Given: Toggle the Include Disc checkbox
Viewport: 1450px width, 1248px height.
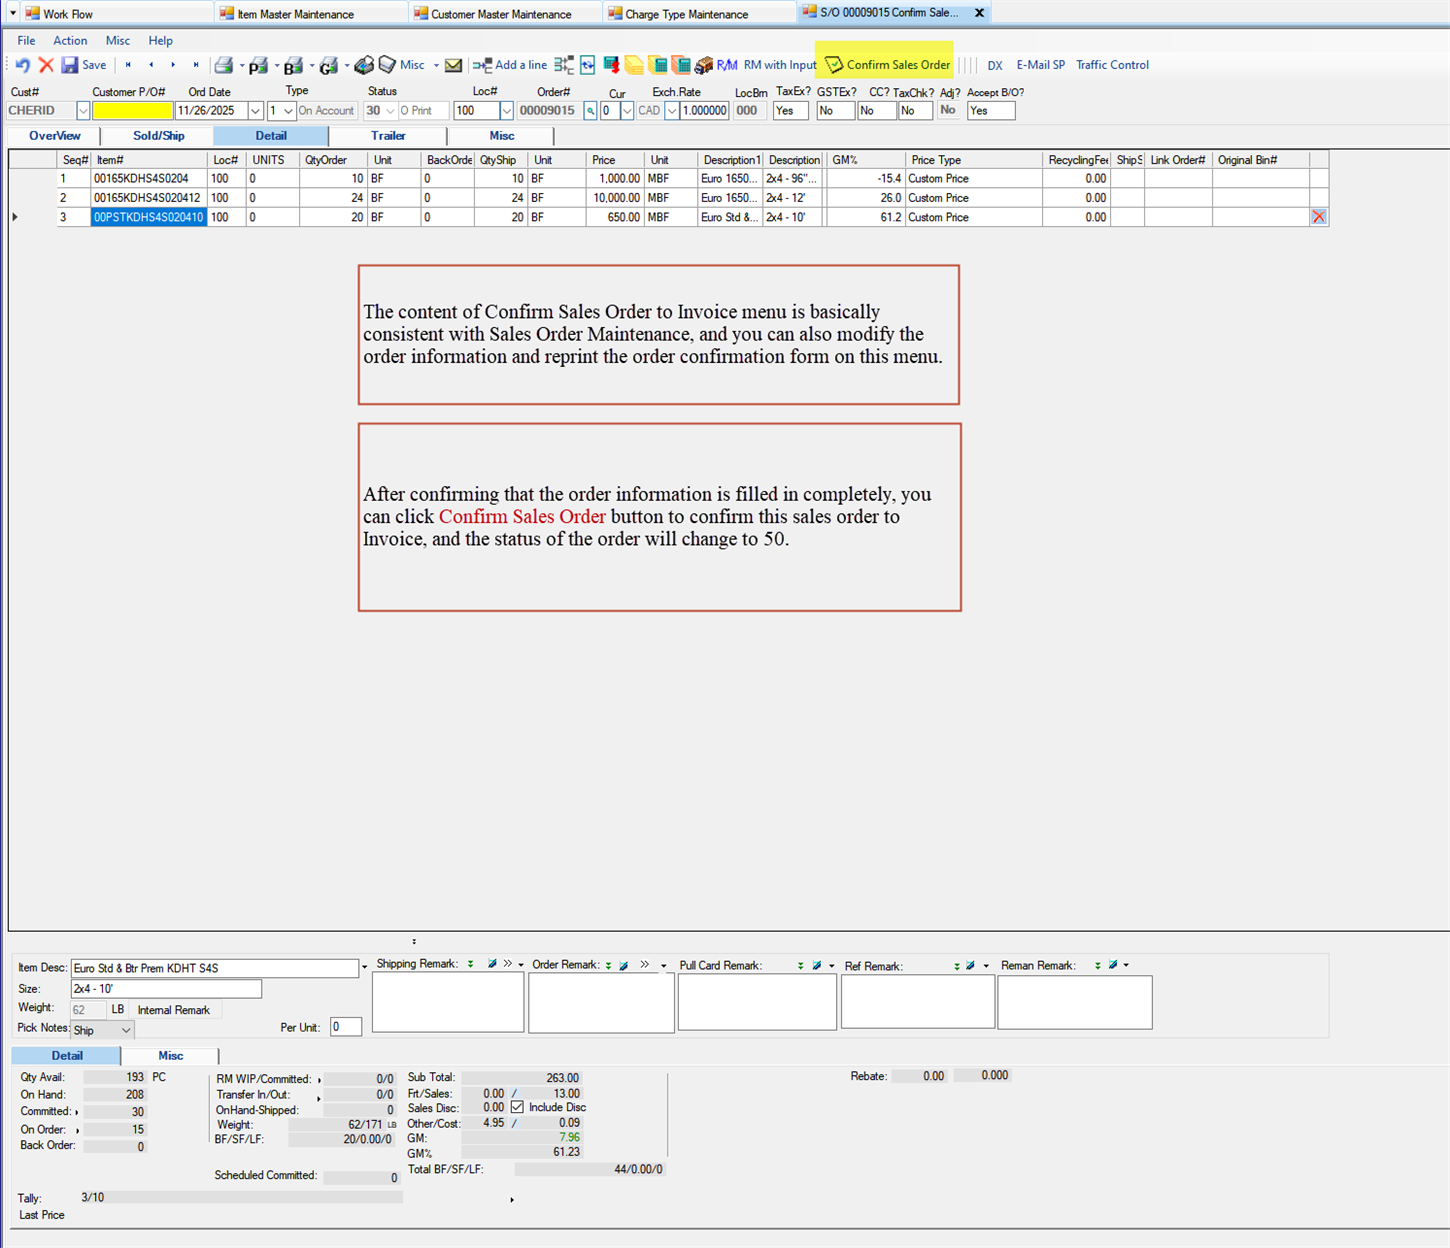Looking at the screenshot, I should [517, 1107].
